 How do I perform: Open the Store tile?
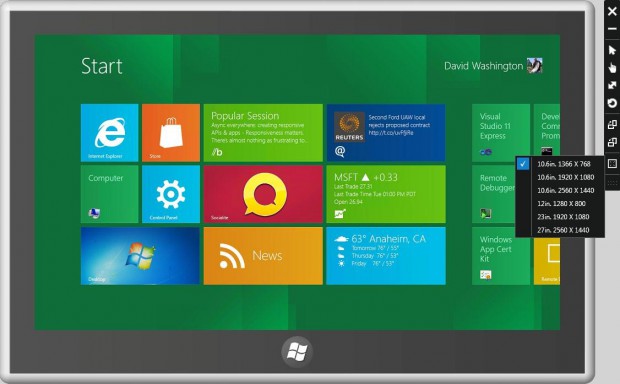click(171, 133)
